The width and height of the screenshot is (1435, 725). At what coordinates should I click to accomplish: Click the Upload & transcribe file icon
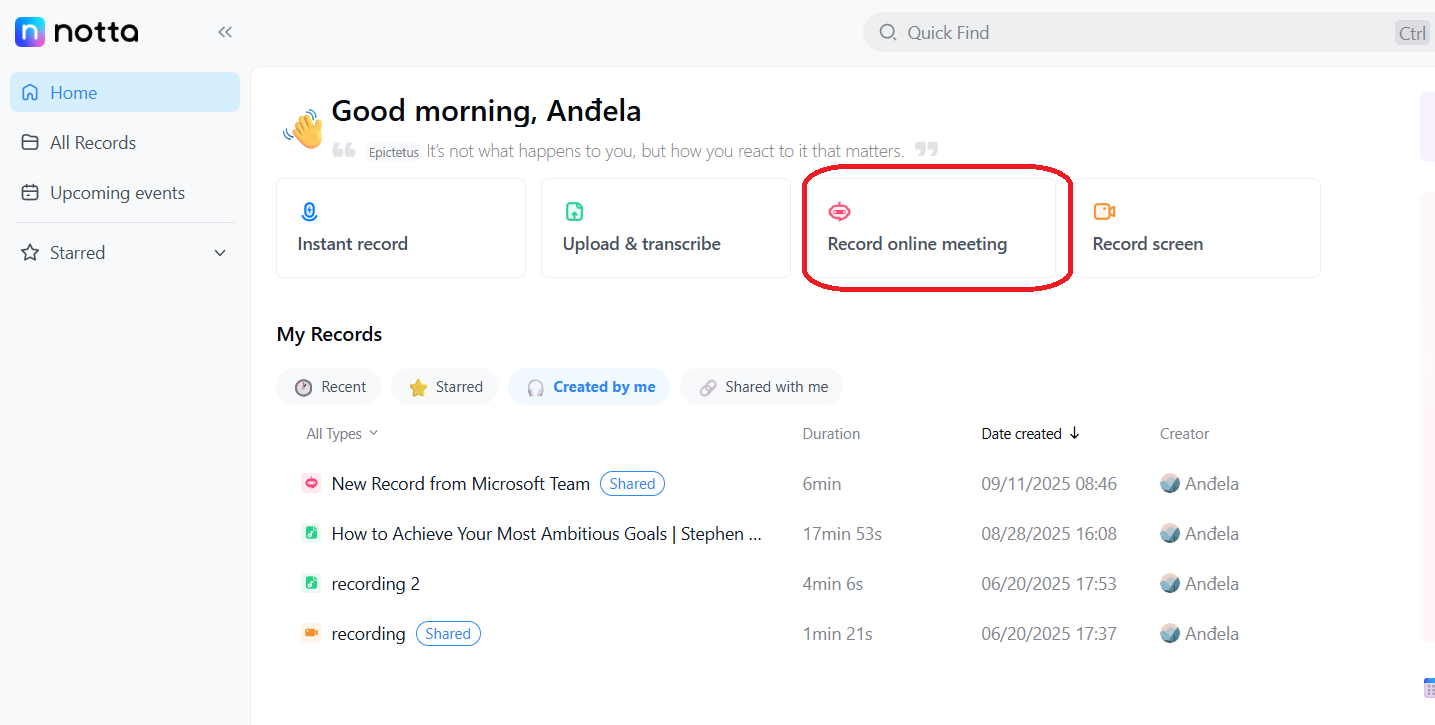coord(574,212)
